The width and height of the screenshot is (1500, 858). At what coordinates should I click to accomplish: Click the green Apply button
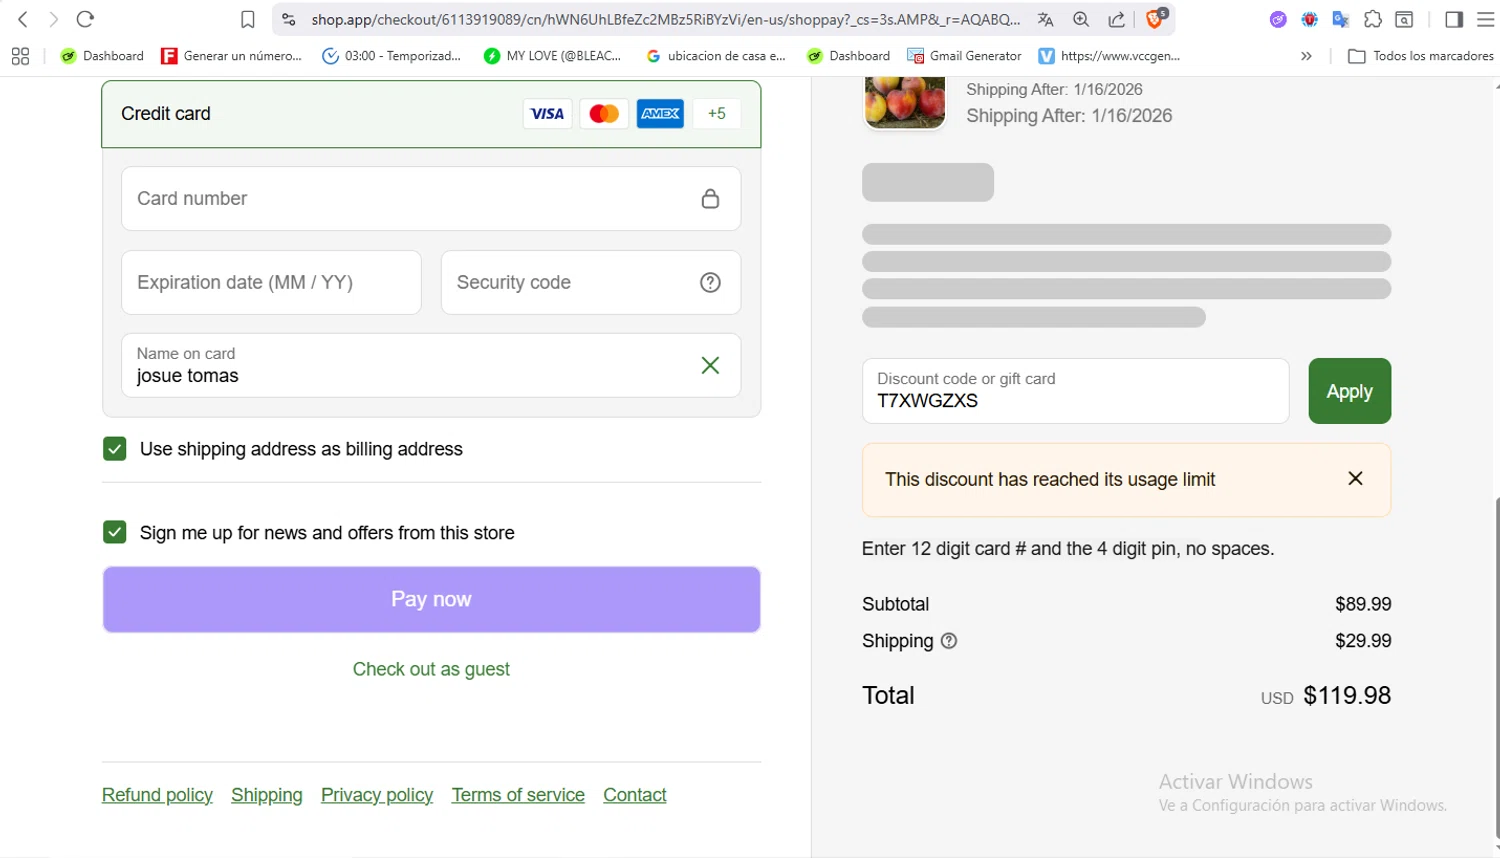tap(1349, 391)
